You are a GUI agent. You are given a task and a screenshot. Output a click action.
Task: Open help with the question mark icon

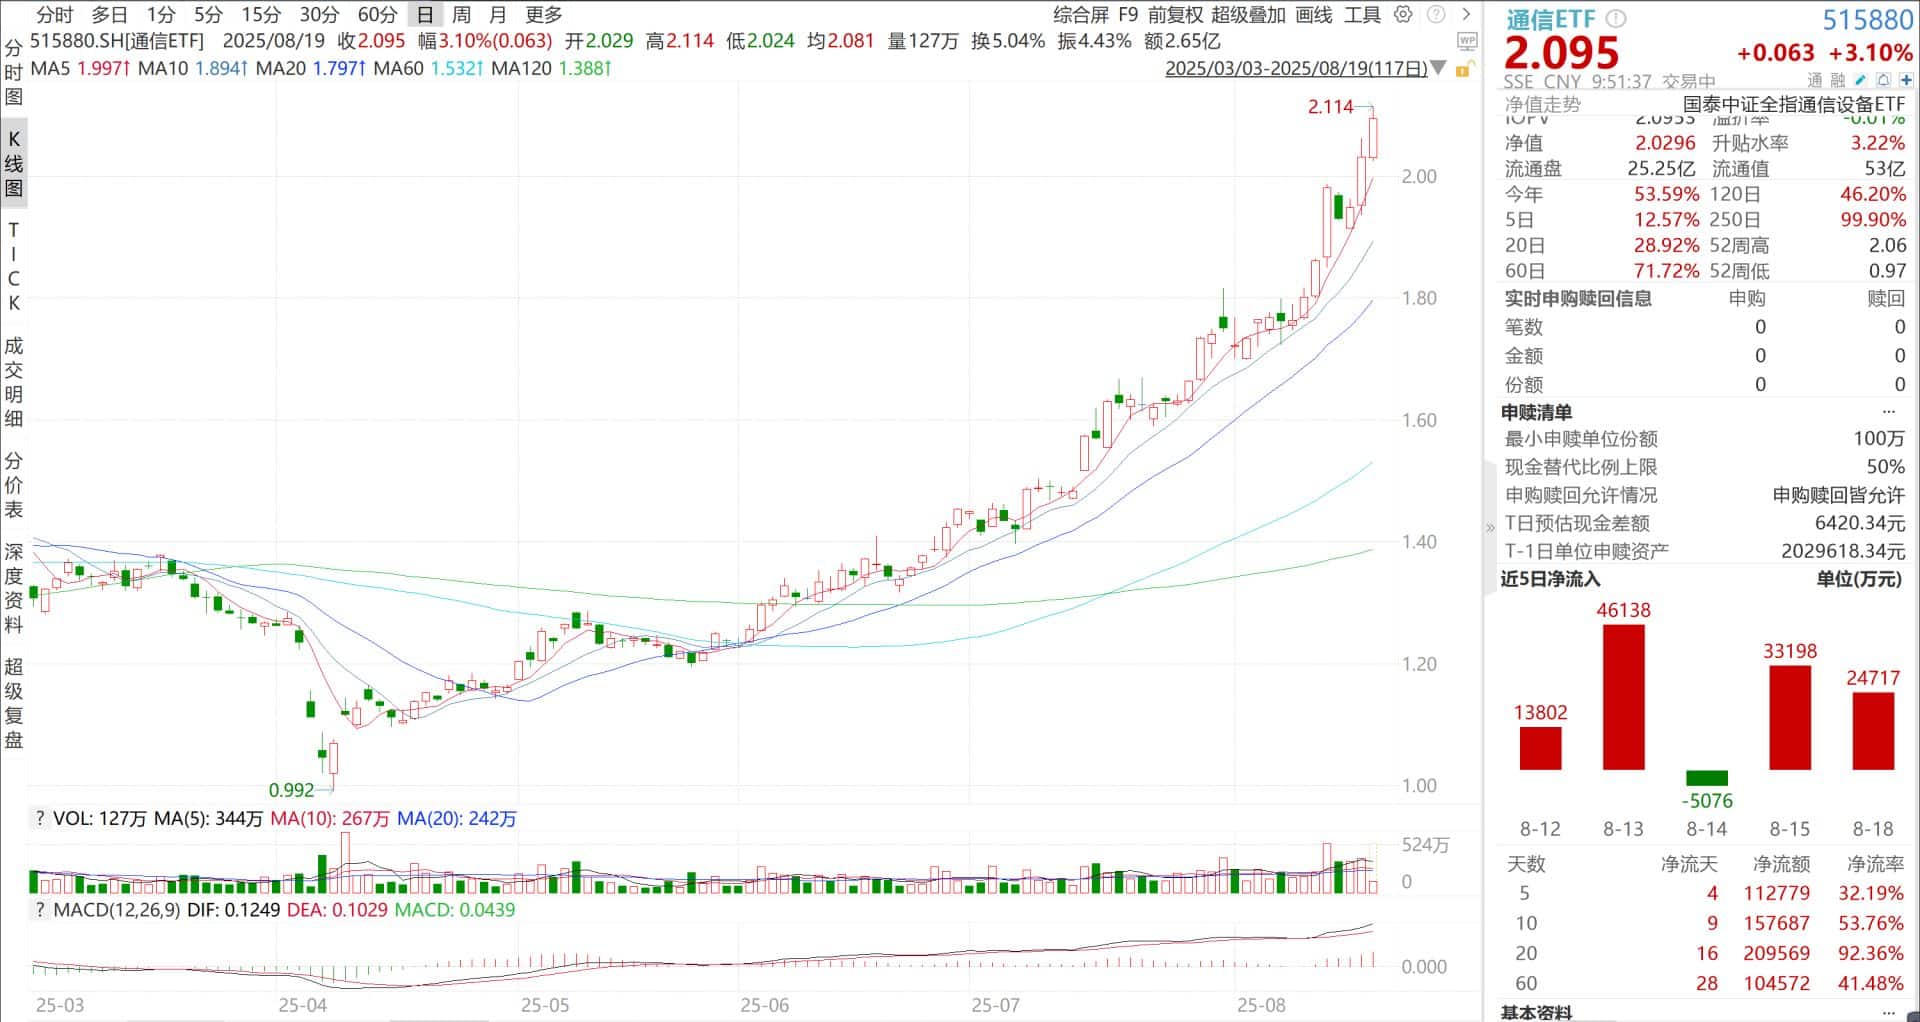1435,14
